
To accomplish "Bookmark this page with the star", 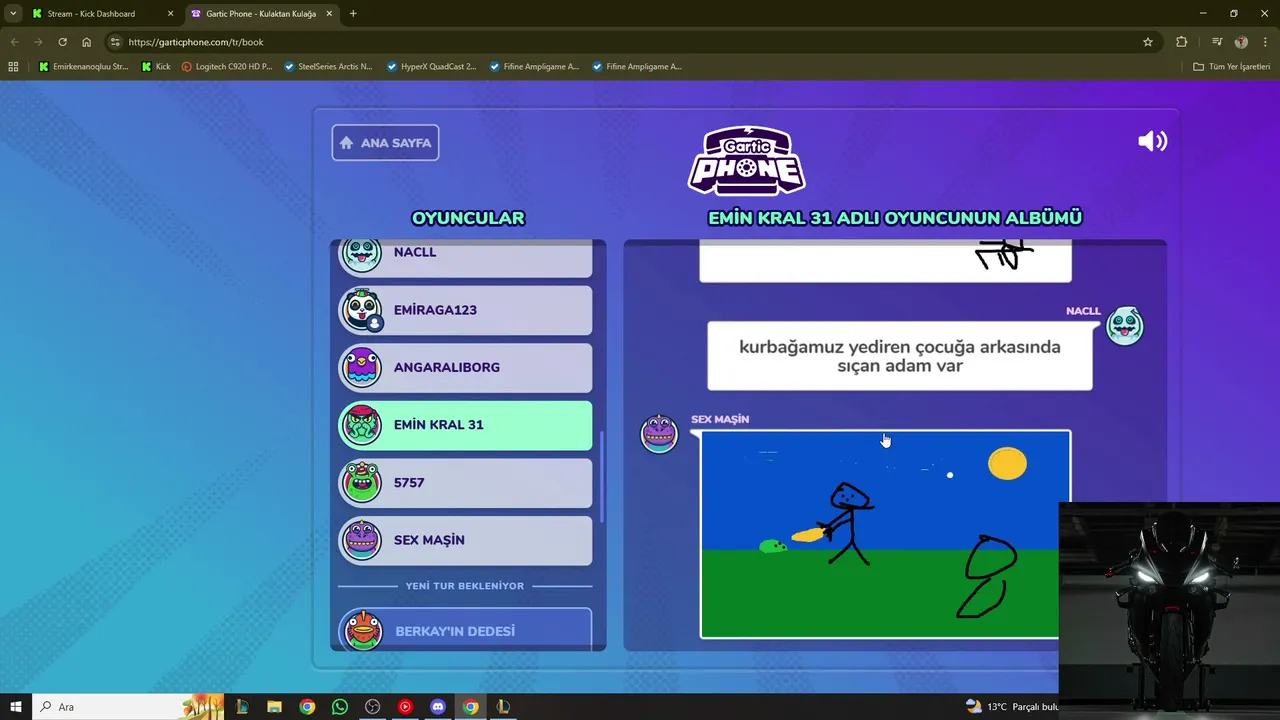I will [1148, 42].
